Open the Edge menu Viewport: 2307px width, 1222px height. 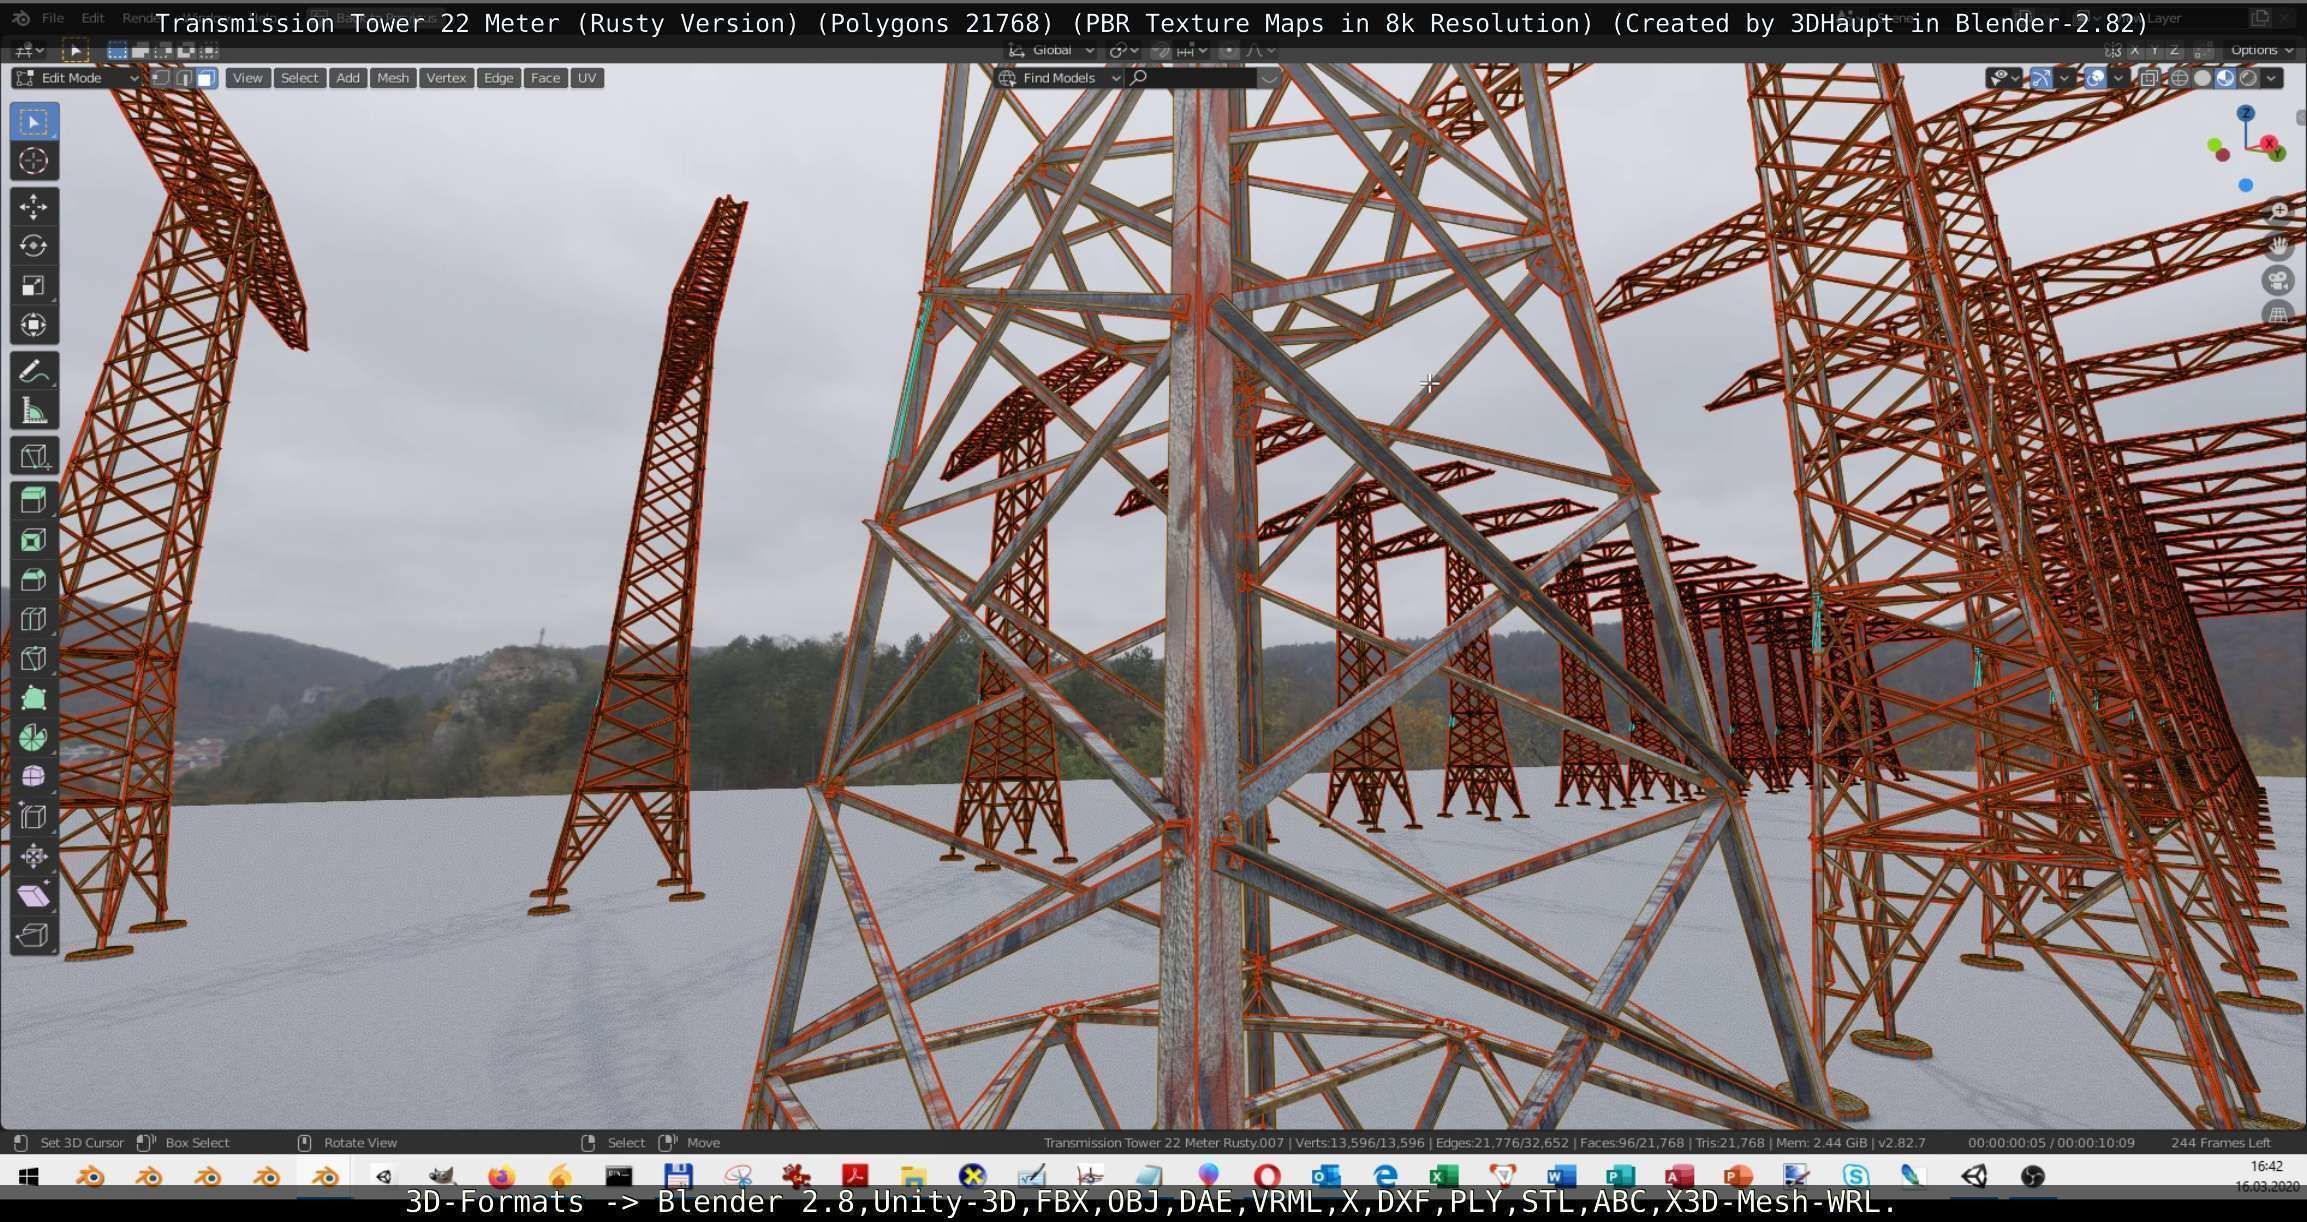[498, 78]
